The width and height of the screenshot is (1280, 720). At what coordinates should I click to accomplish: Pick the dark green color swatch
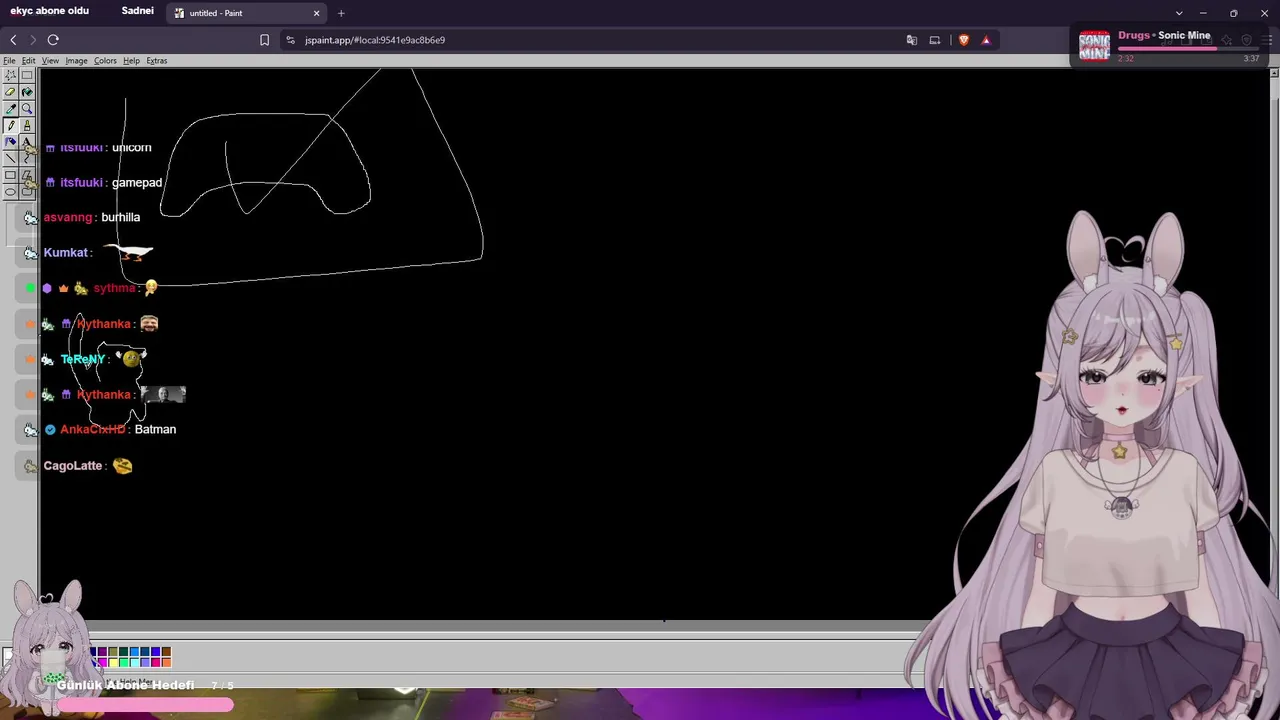click(x=124, y=651)
